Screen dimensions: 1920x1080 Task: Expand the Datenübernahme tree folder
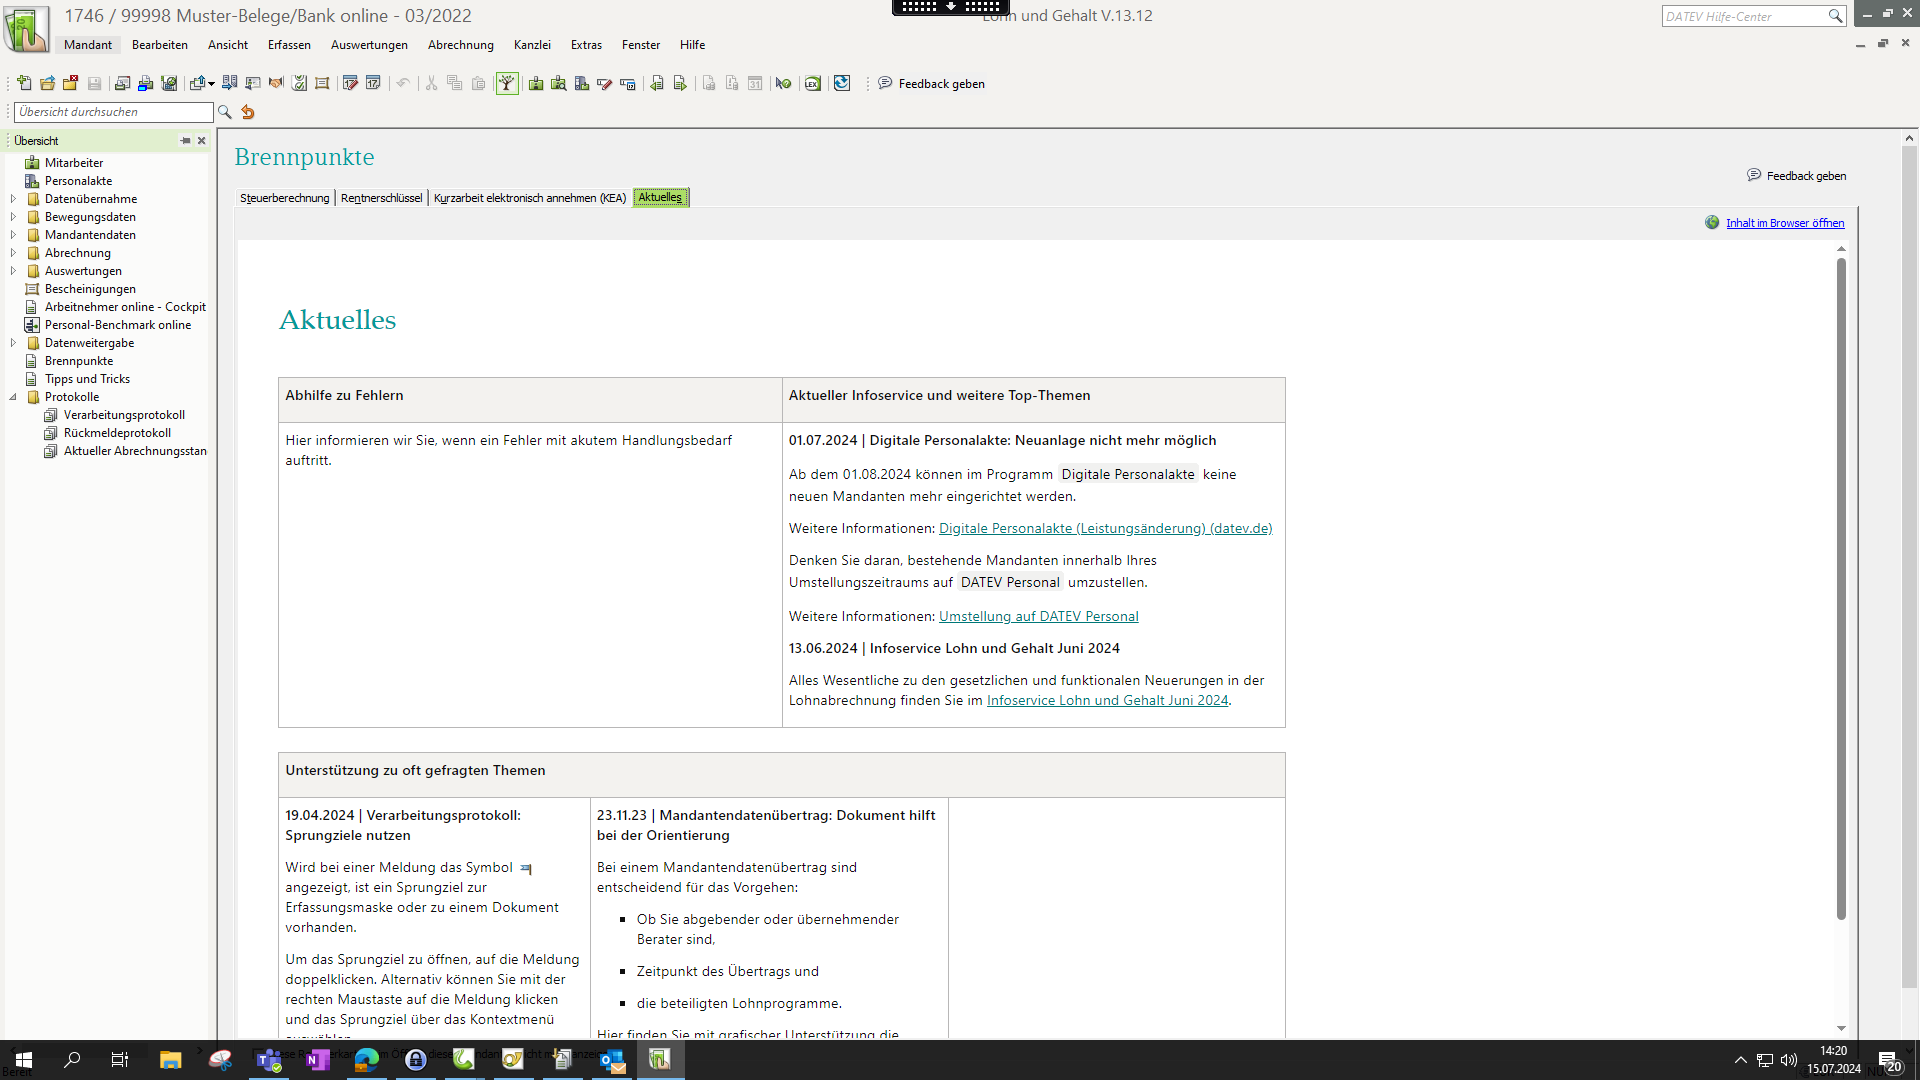click(13, 199)
